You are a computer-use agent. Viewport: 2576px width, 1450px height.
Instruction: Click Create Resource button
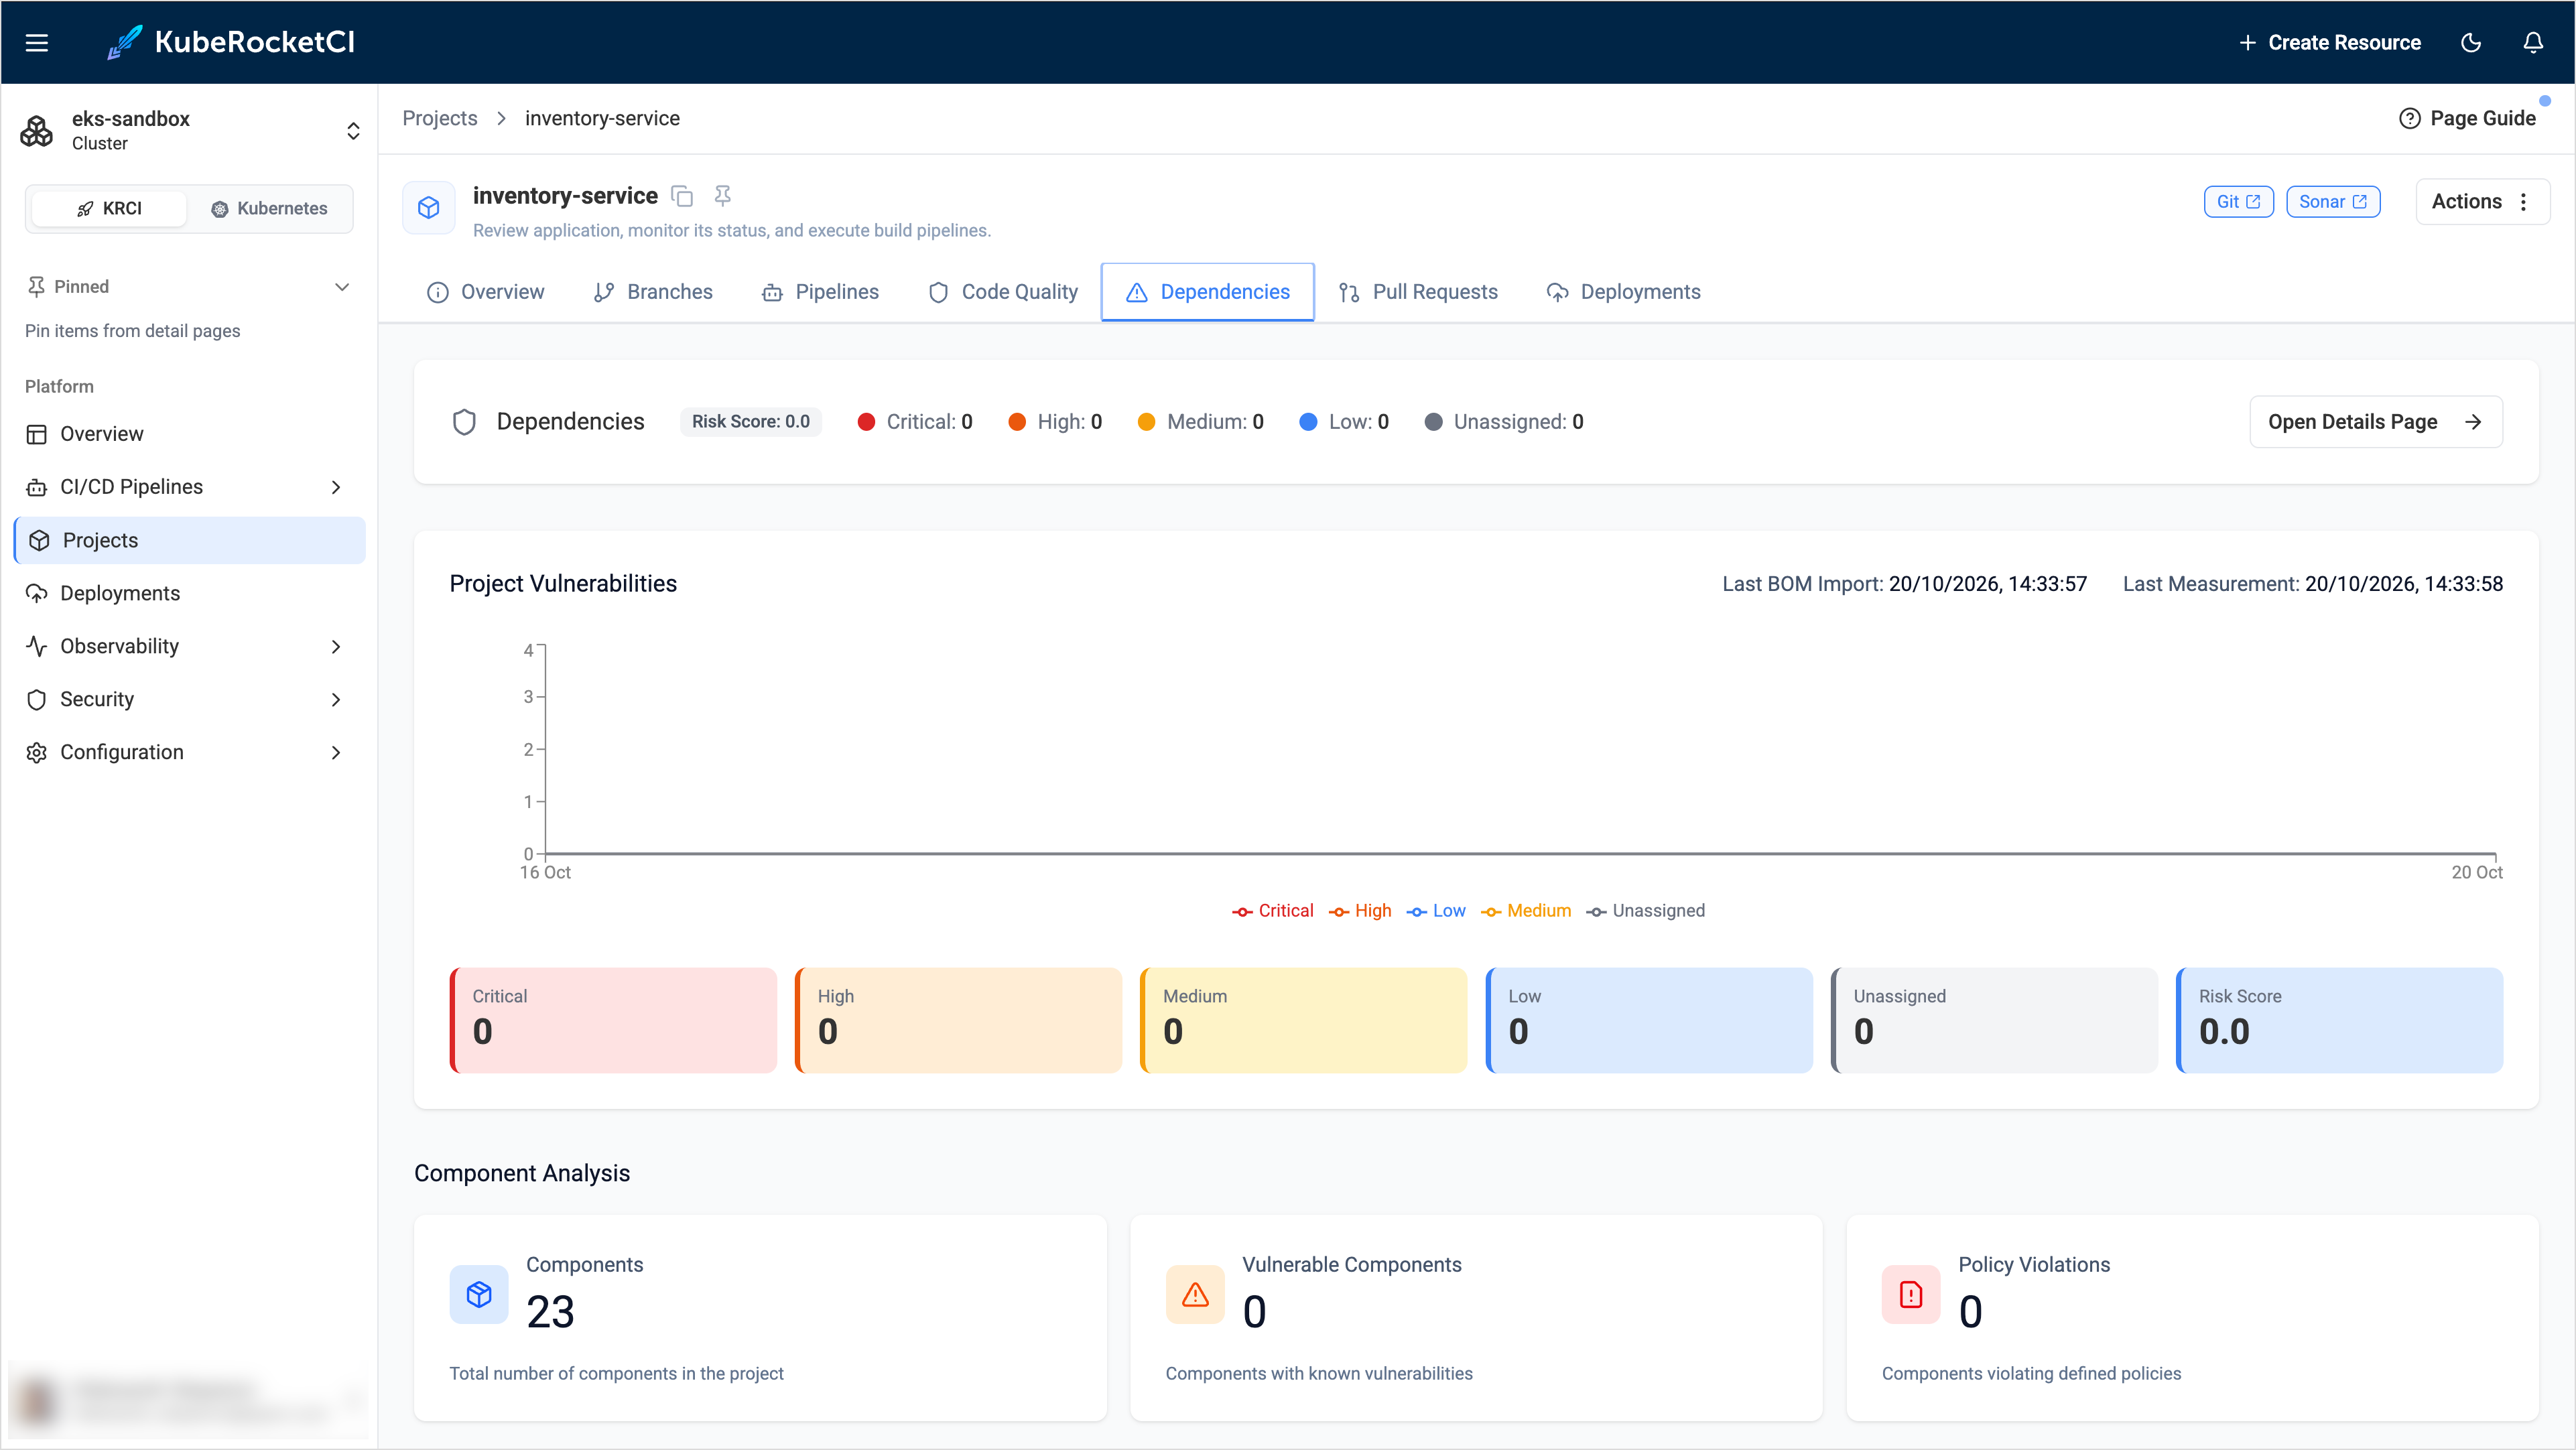click(x=2330, y=42)
